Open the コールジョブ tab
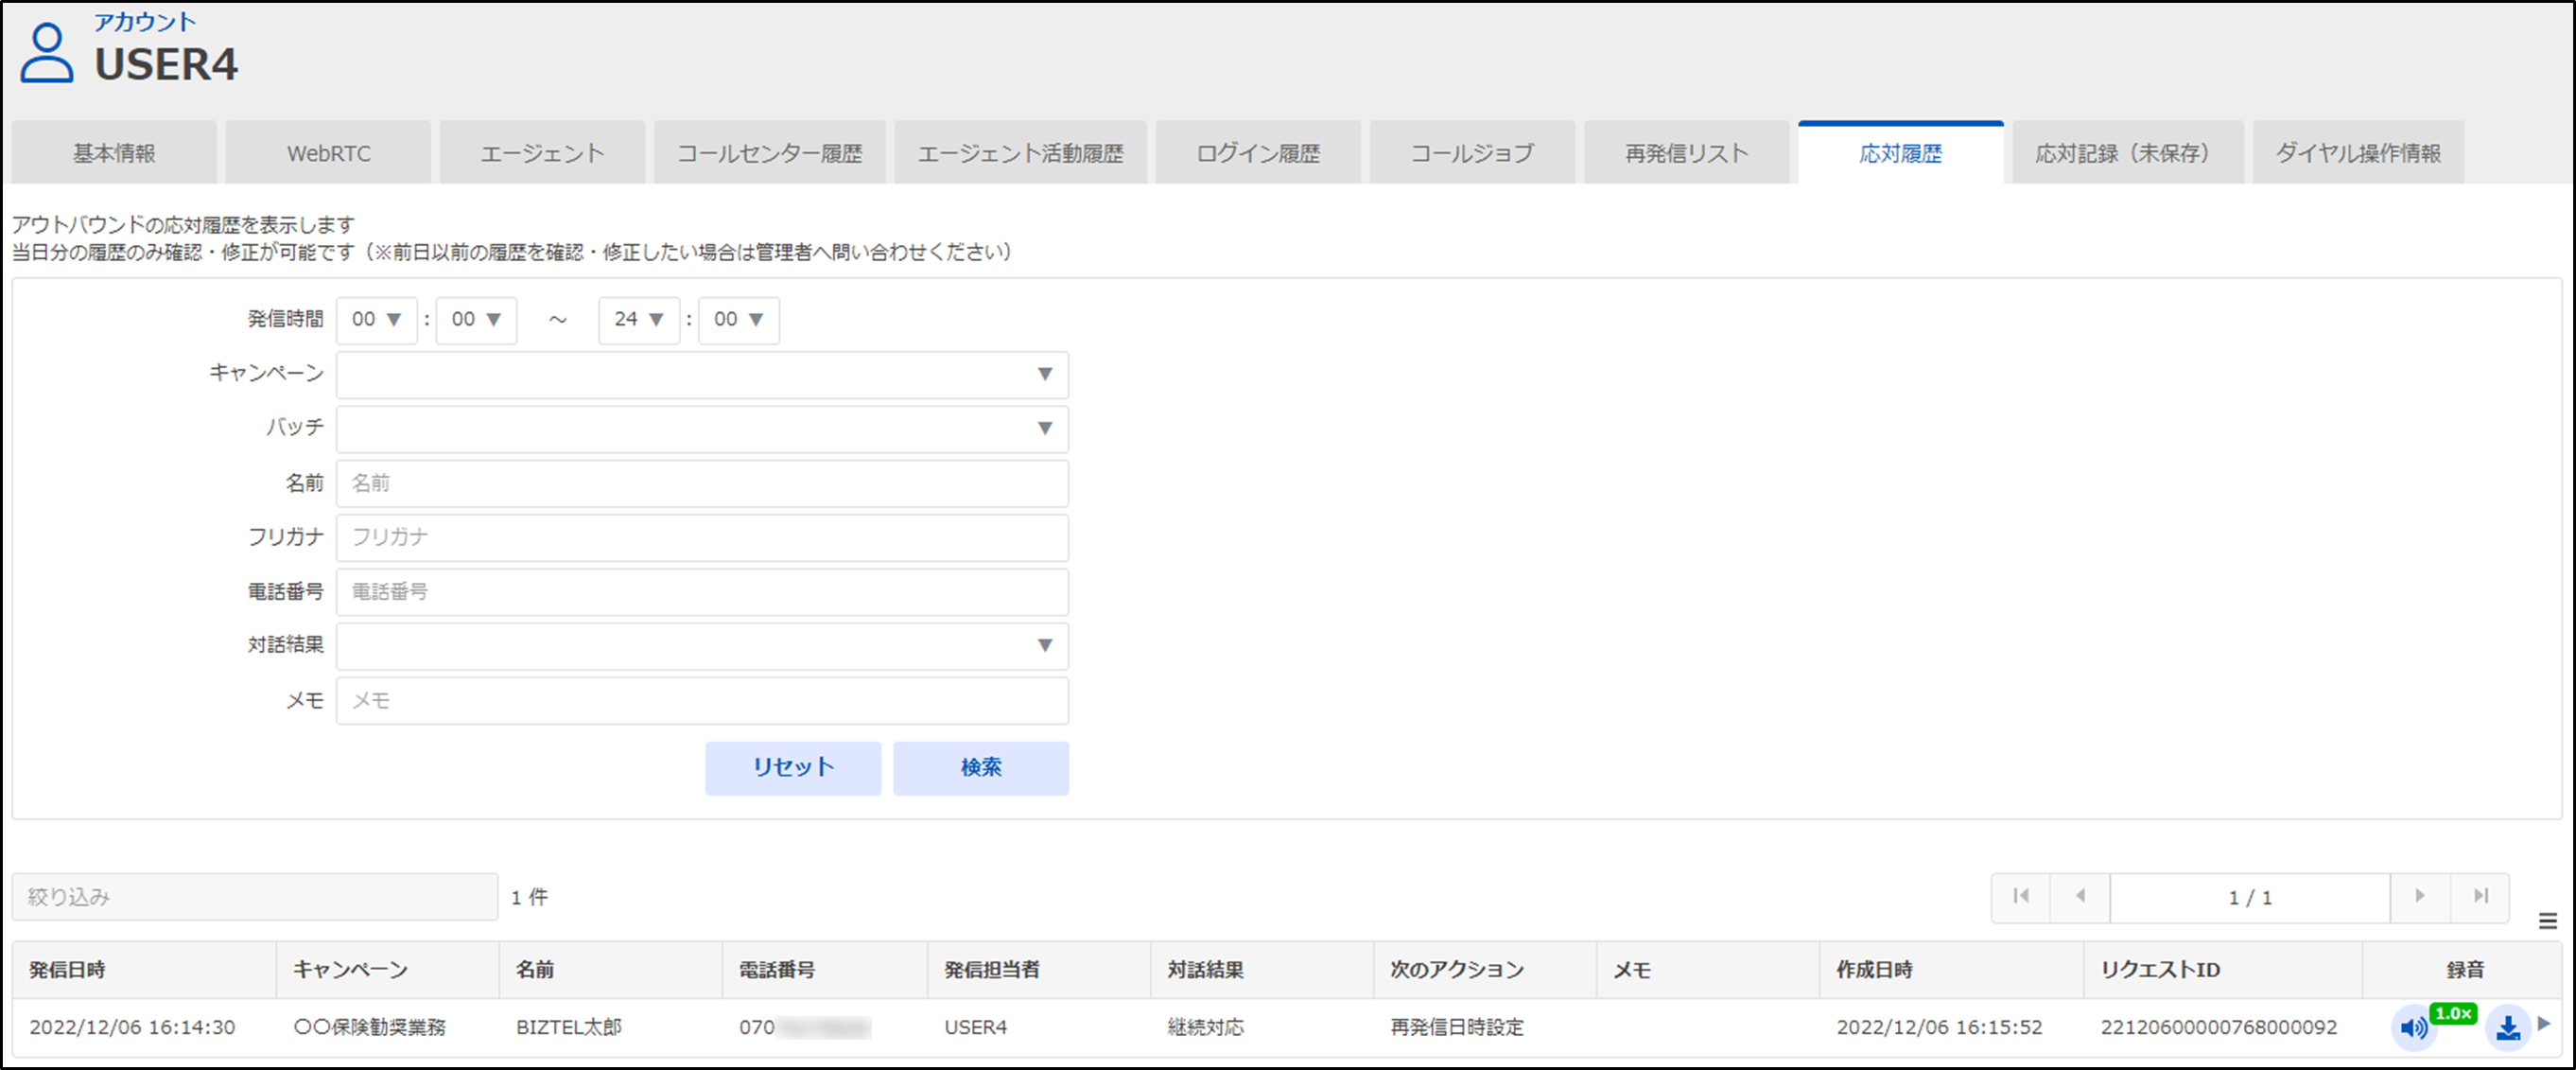 point(1472,153)
